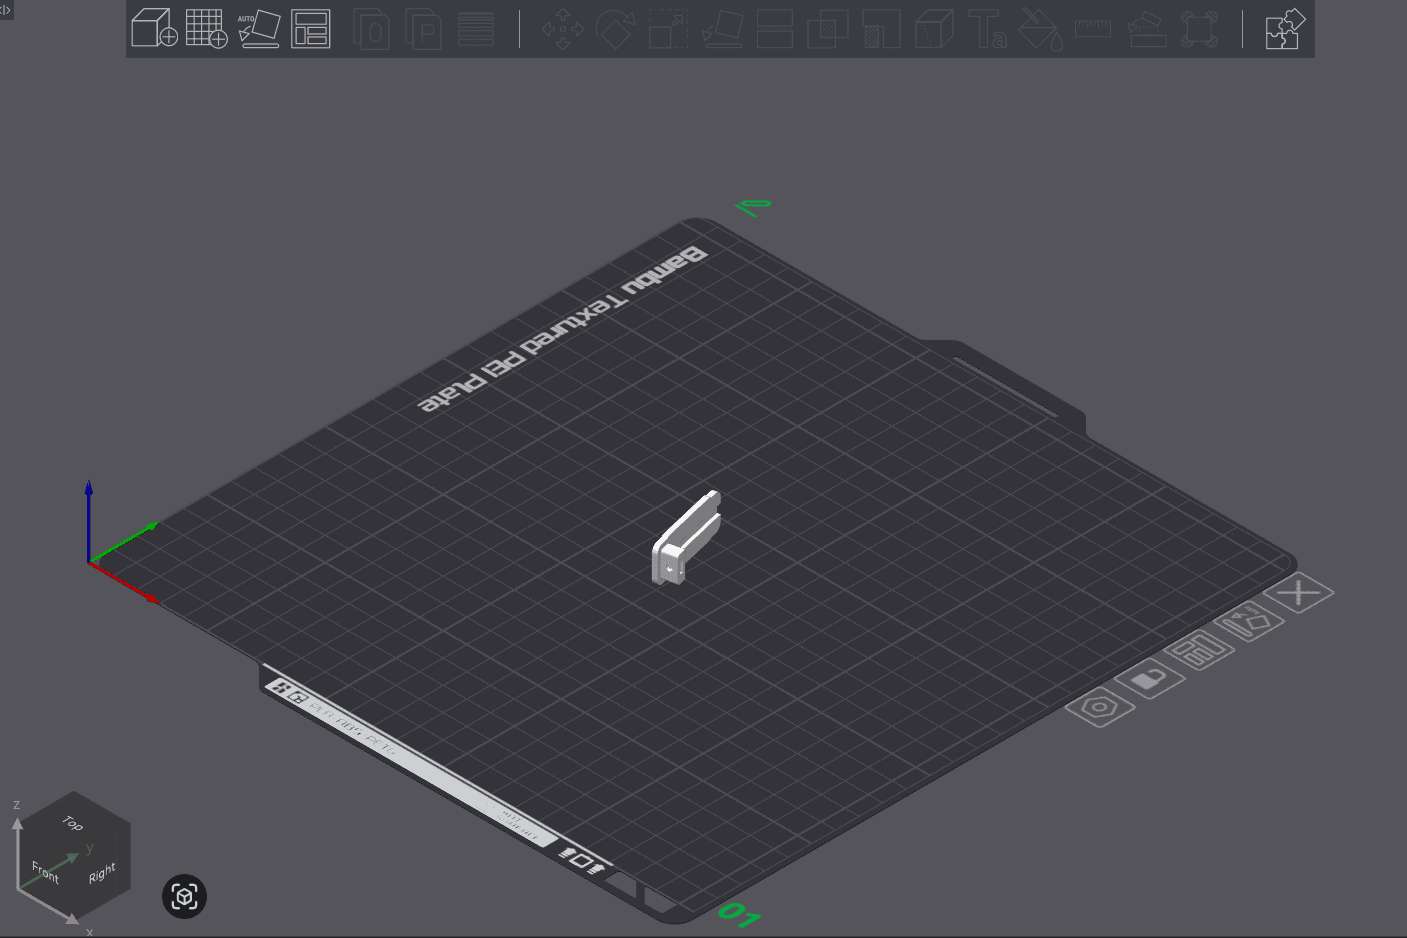
Task: Select the Color Painting tool
Action: pyautogui.click(x=1040, y=30)
